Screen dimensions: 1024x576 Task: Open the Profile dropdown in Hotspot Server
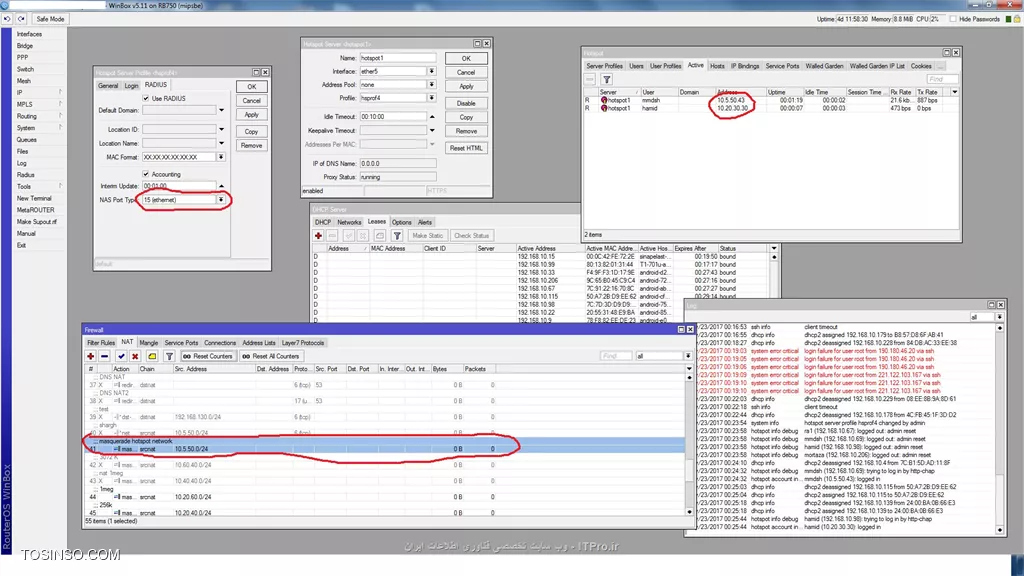pos(432,98)
